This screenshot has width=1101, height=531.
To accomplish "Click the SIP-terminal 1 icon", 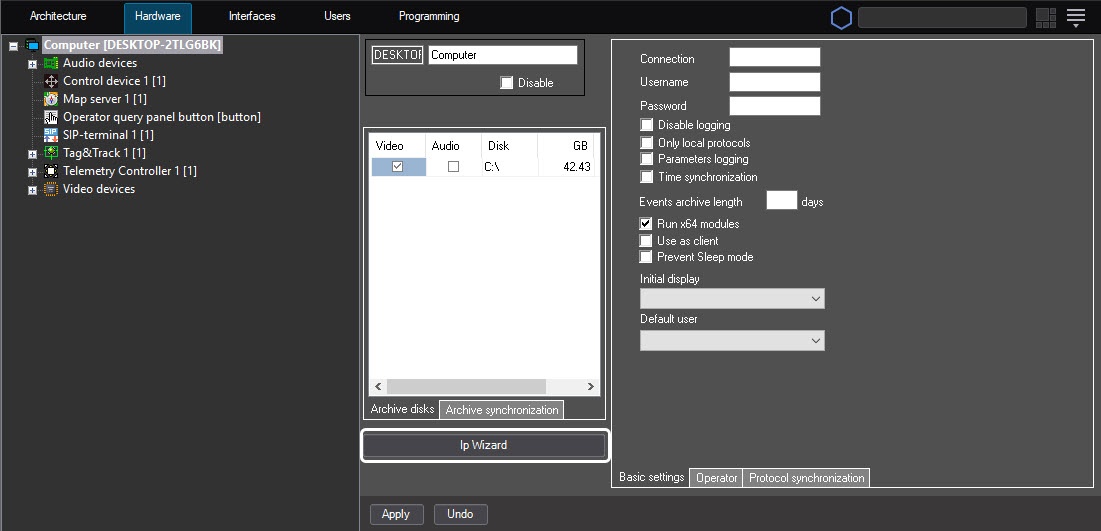I will 51,135.
